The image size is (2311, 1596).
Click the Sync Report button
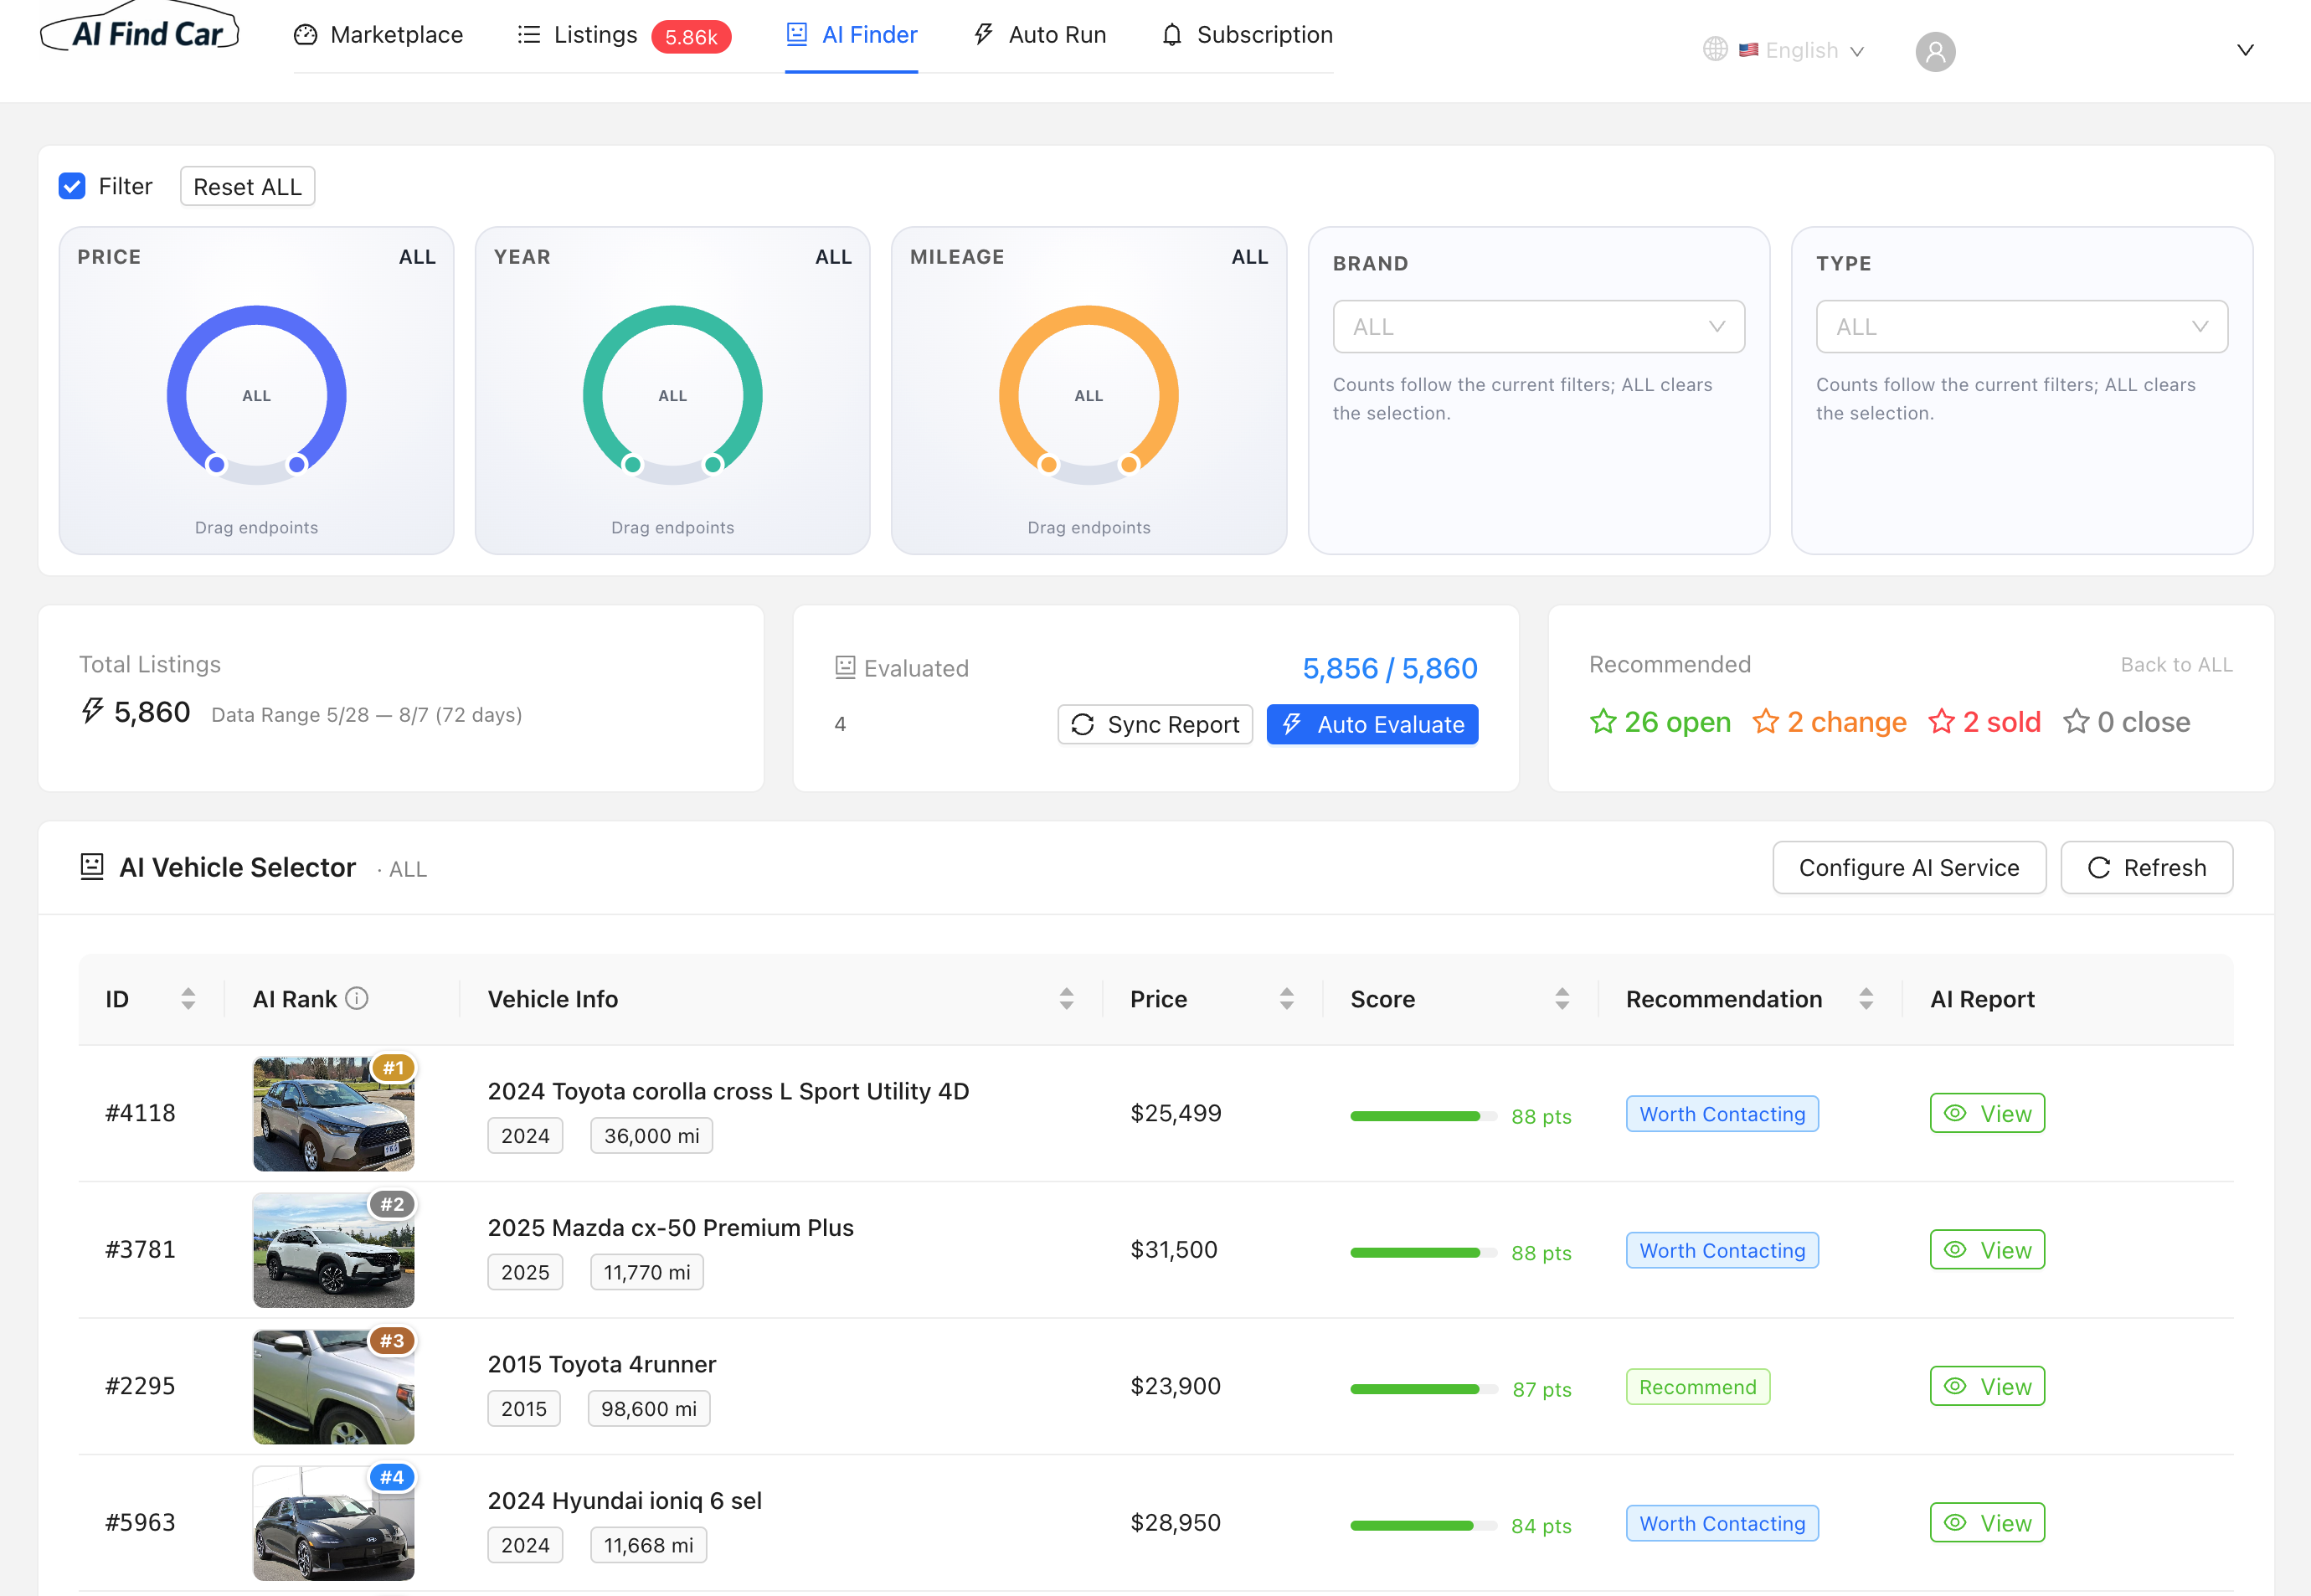point(1155,724)
